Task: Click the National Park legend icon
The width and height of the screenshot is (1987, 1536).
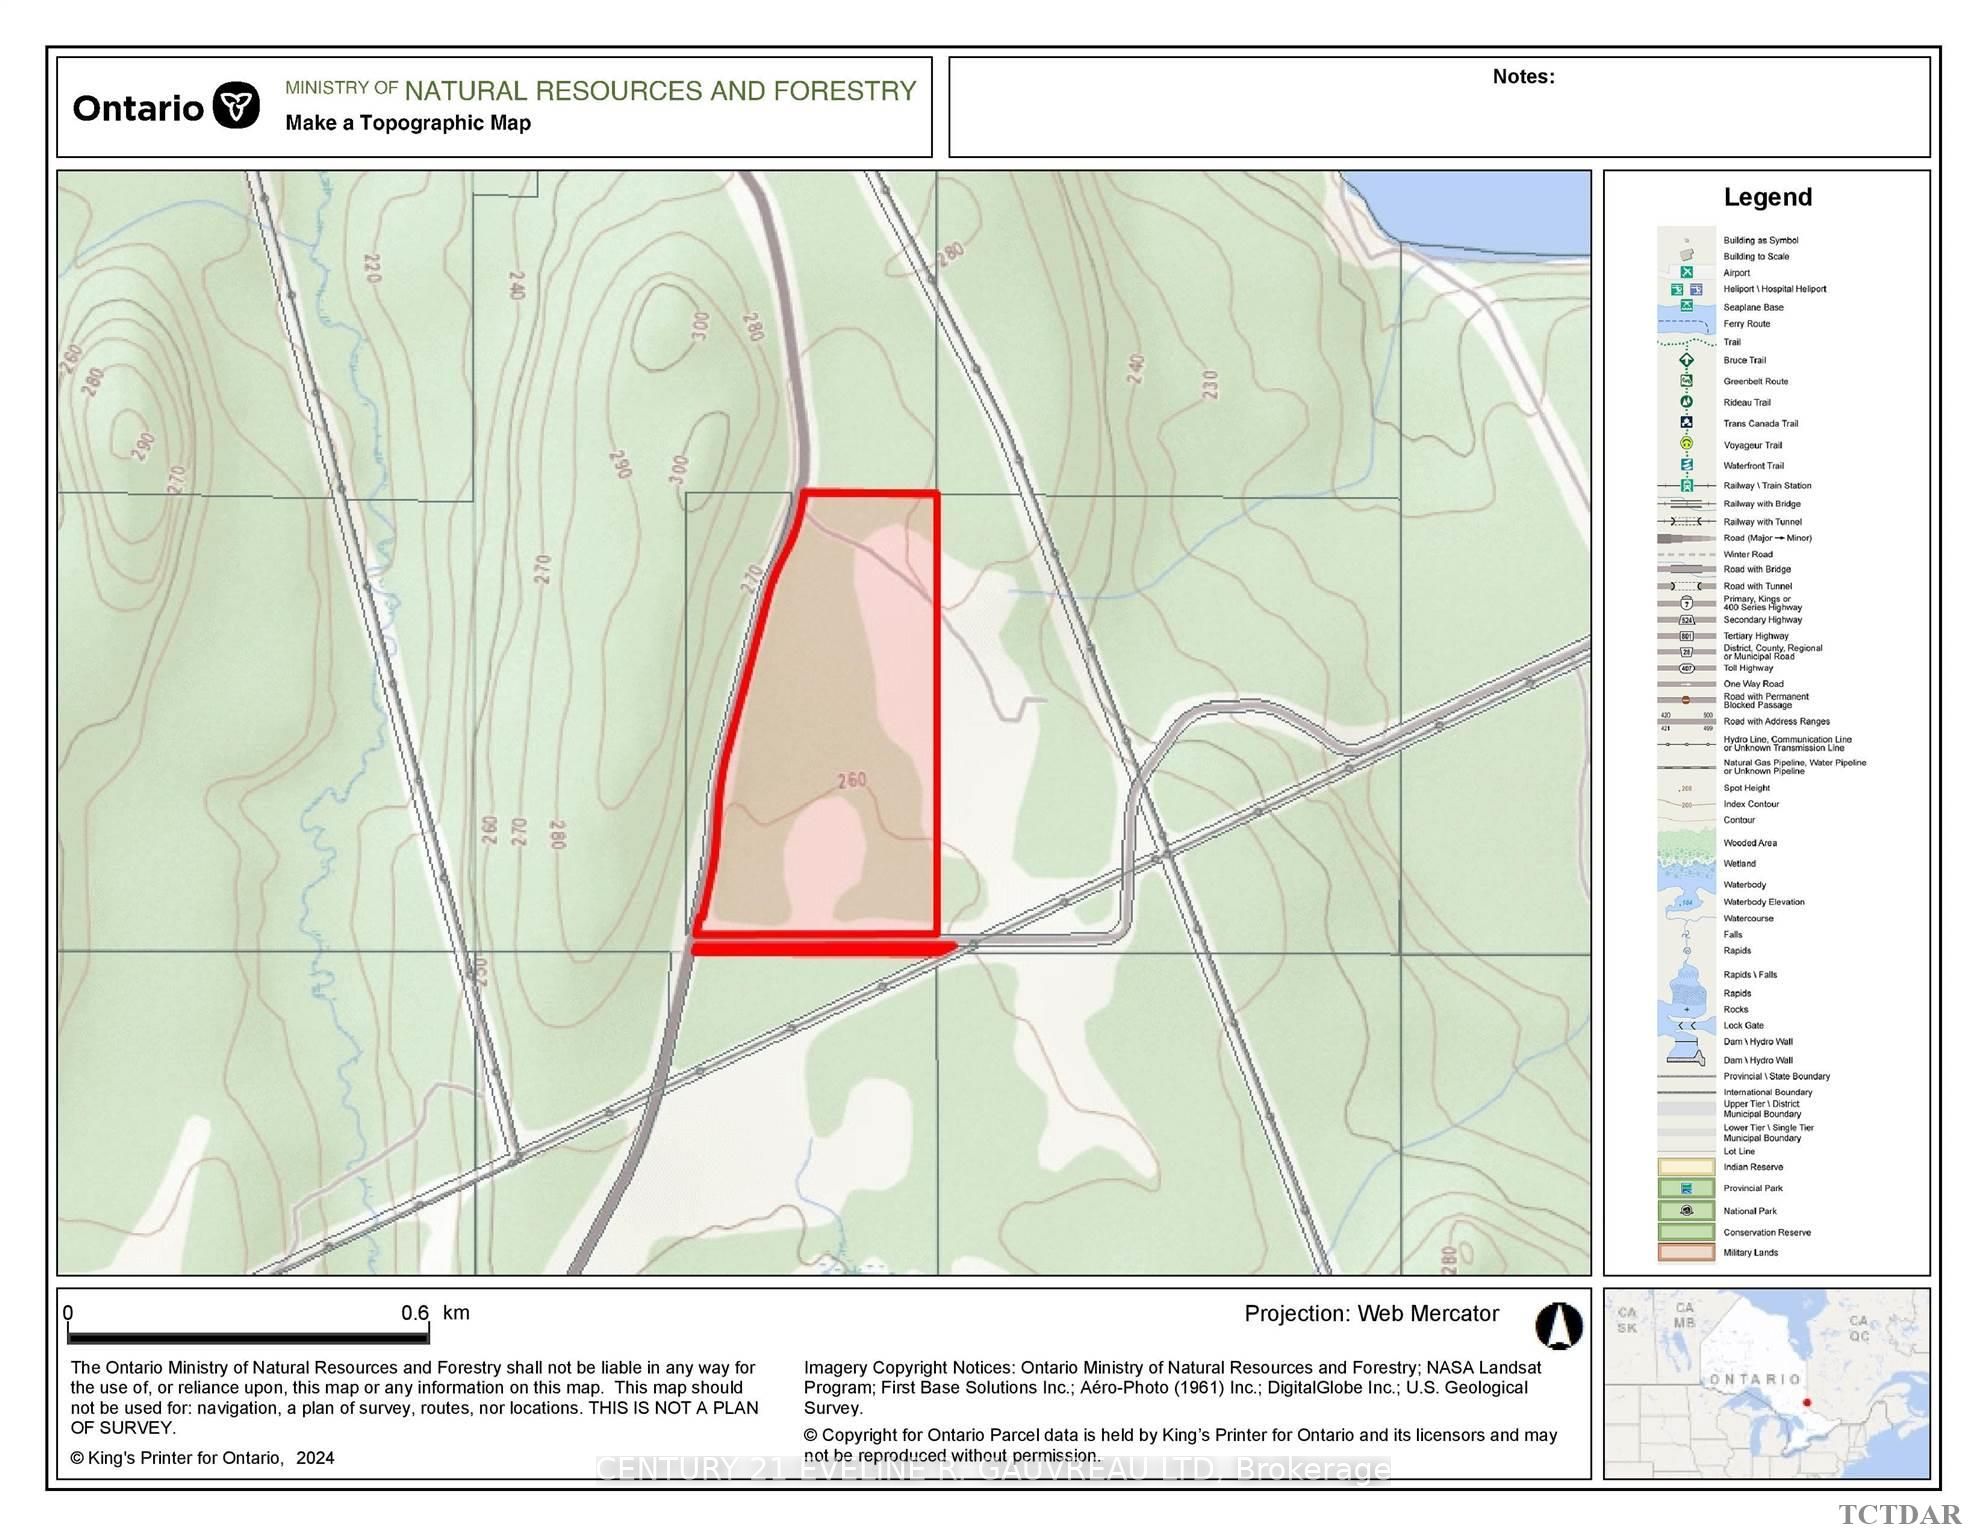Action: (1686, 1210)
